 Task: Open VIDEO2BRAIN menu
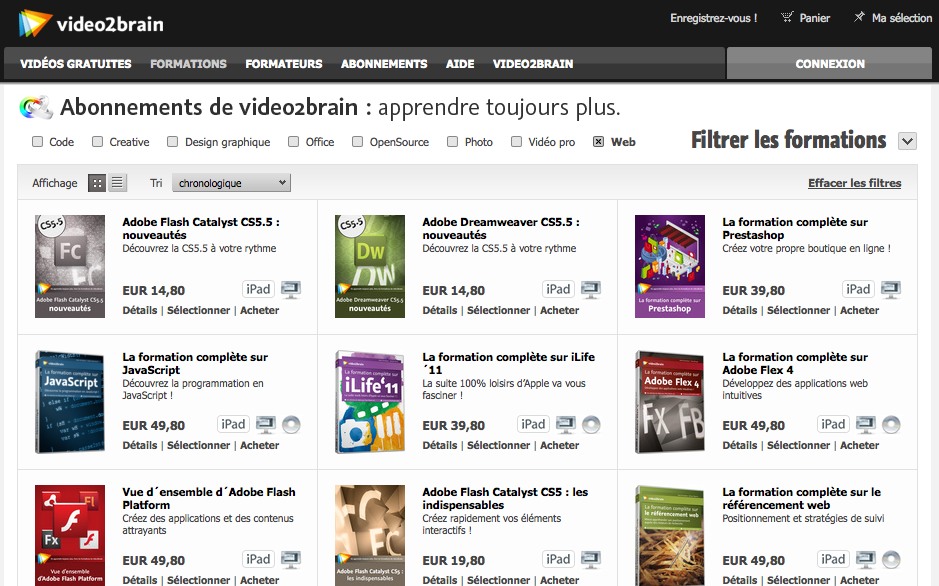(x=533, y=64)
